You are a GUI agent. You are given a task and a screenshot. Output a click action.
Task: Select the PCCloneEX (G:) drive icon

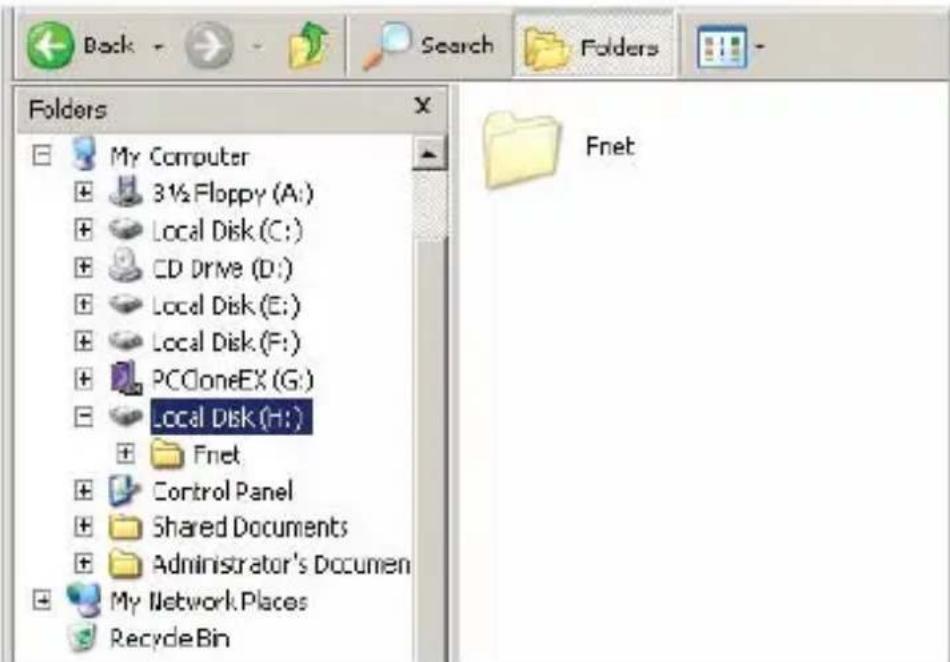point(125,379)
